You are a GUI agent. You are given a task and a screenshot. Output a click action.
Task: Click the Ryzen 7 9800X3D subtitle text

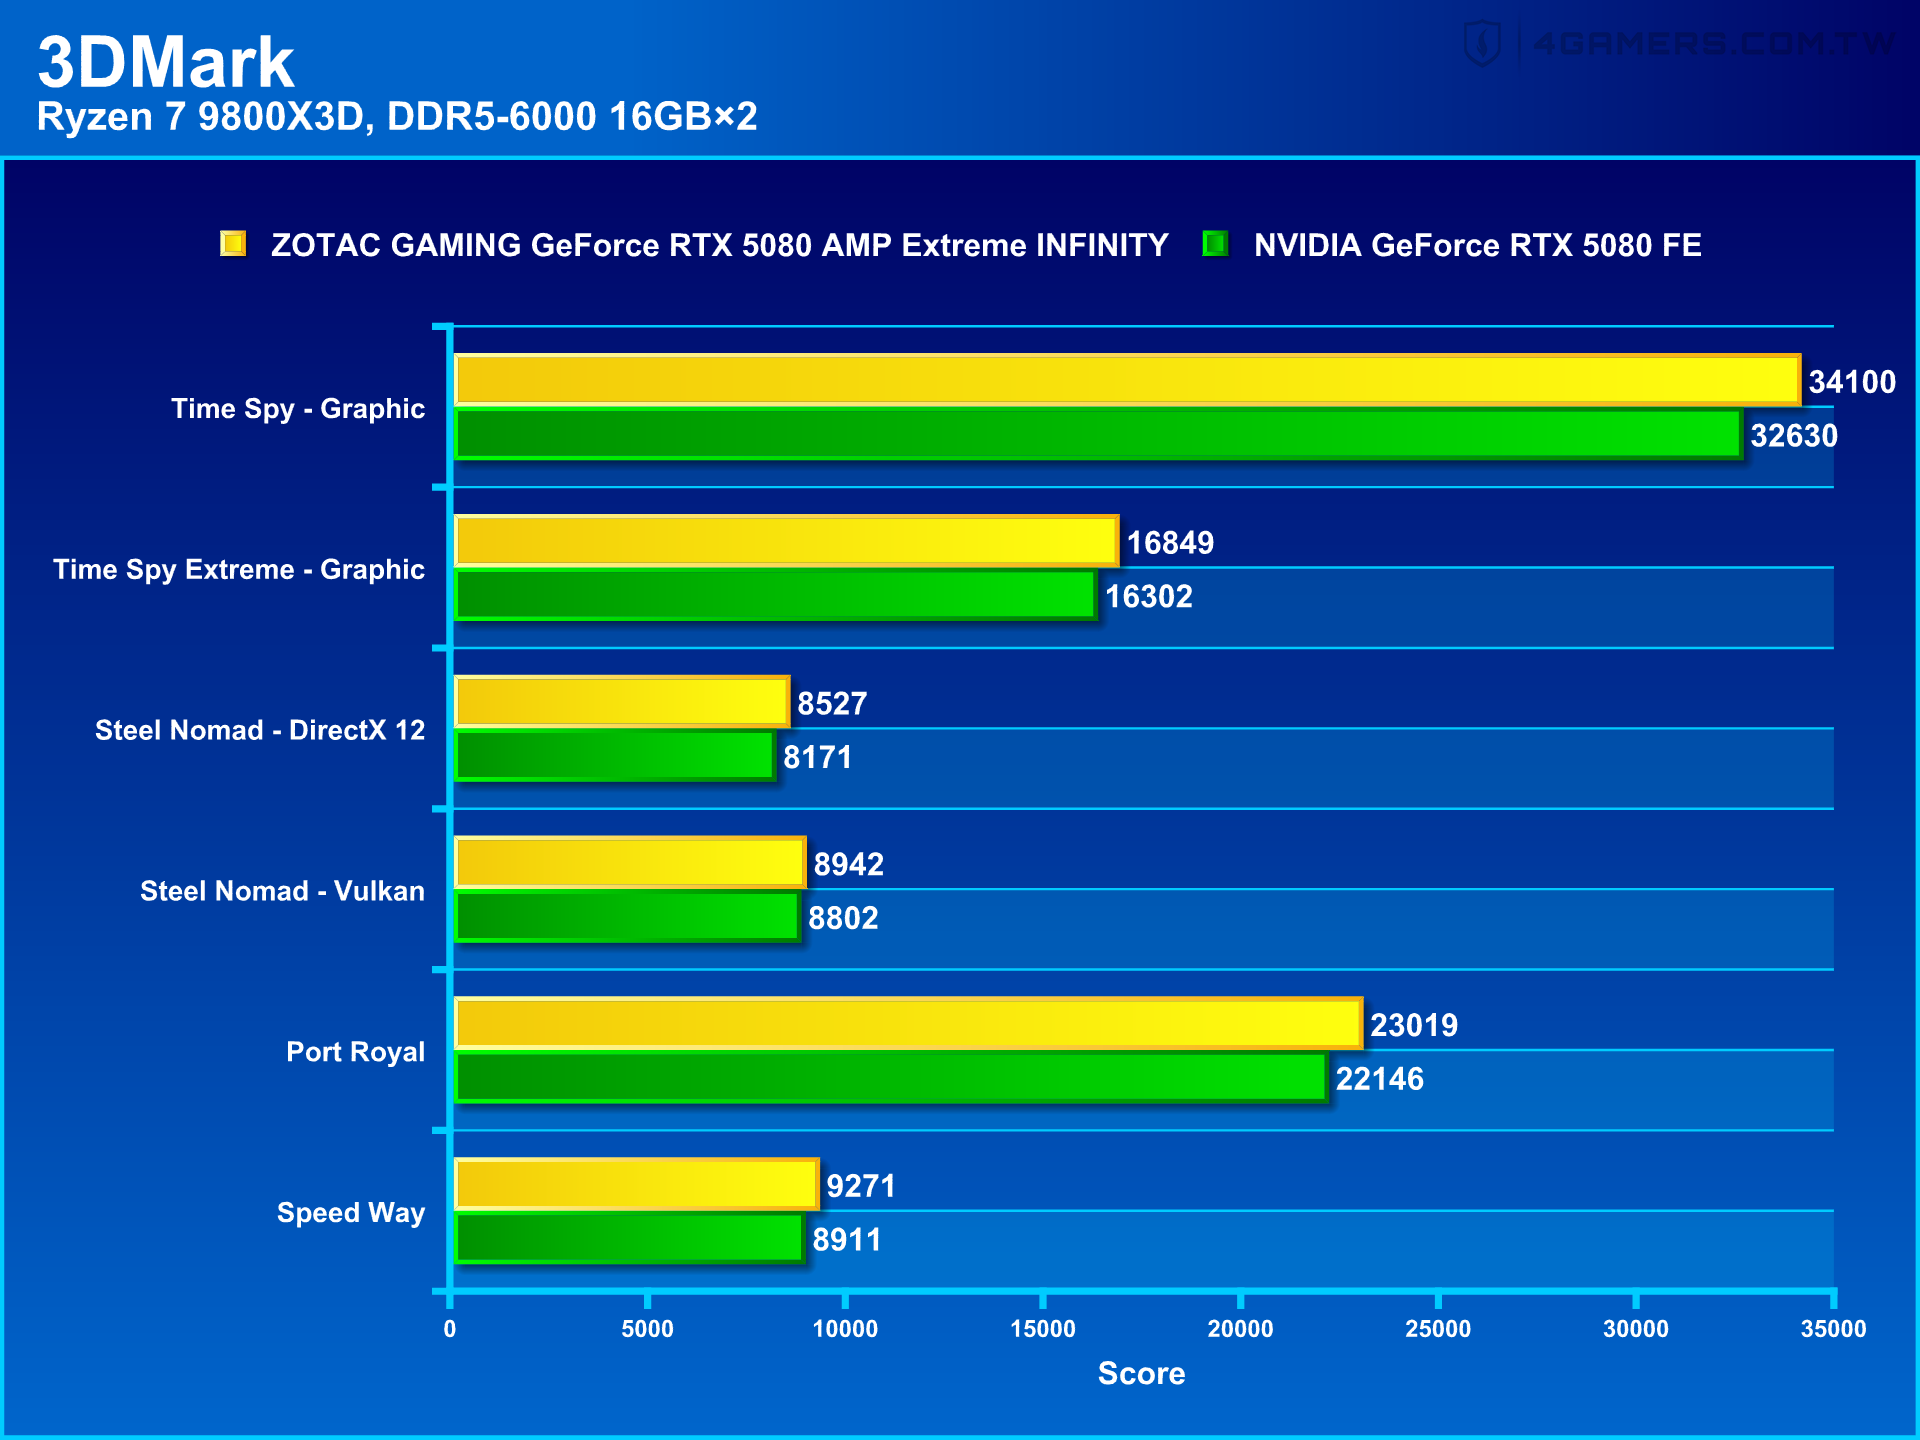click(x=397, y=117)
